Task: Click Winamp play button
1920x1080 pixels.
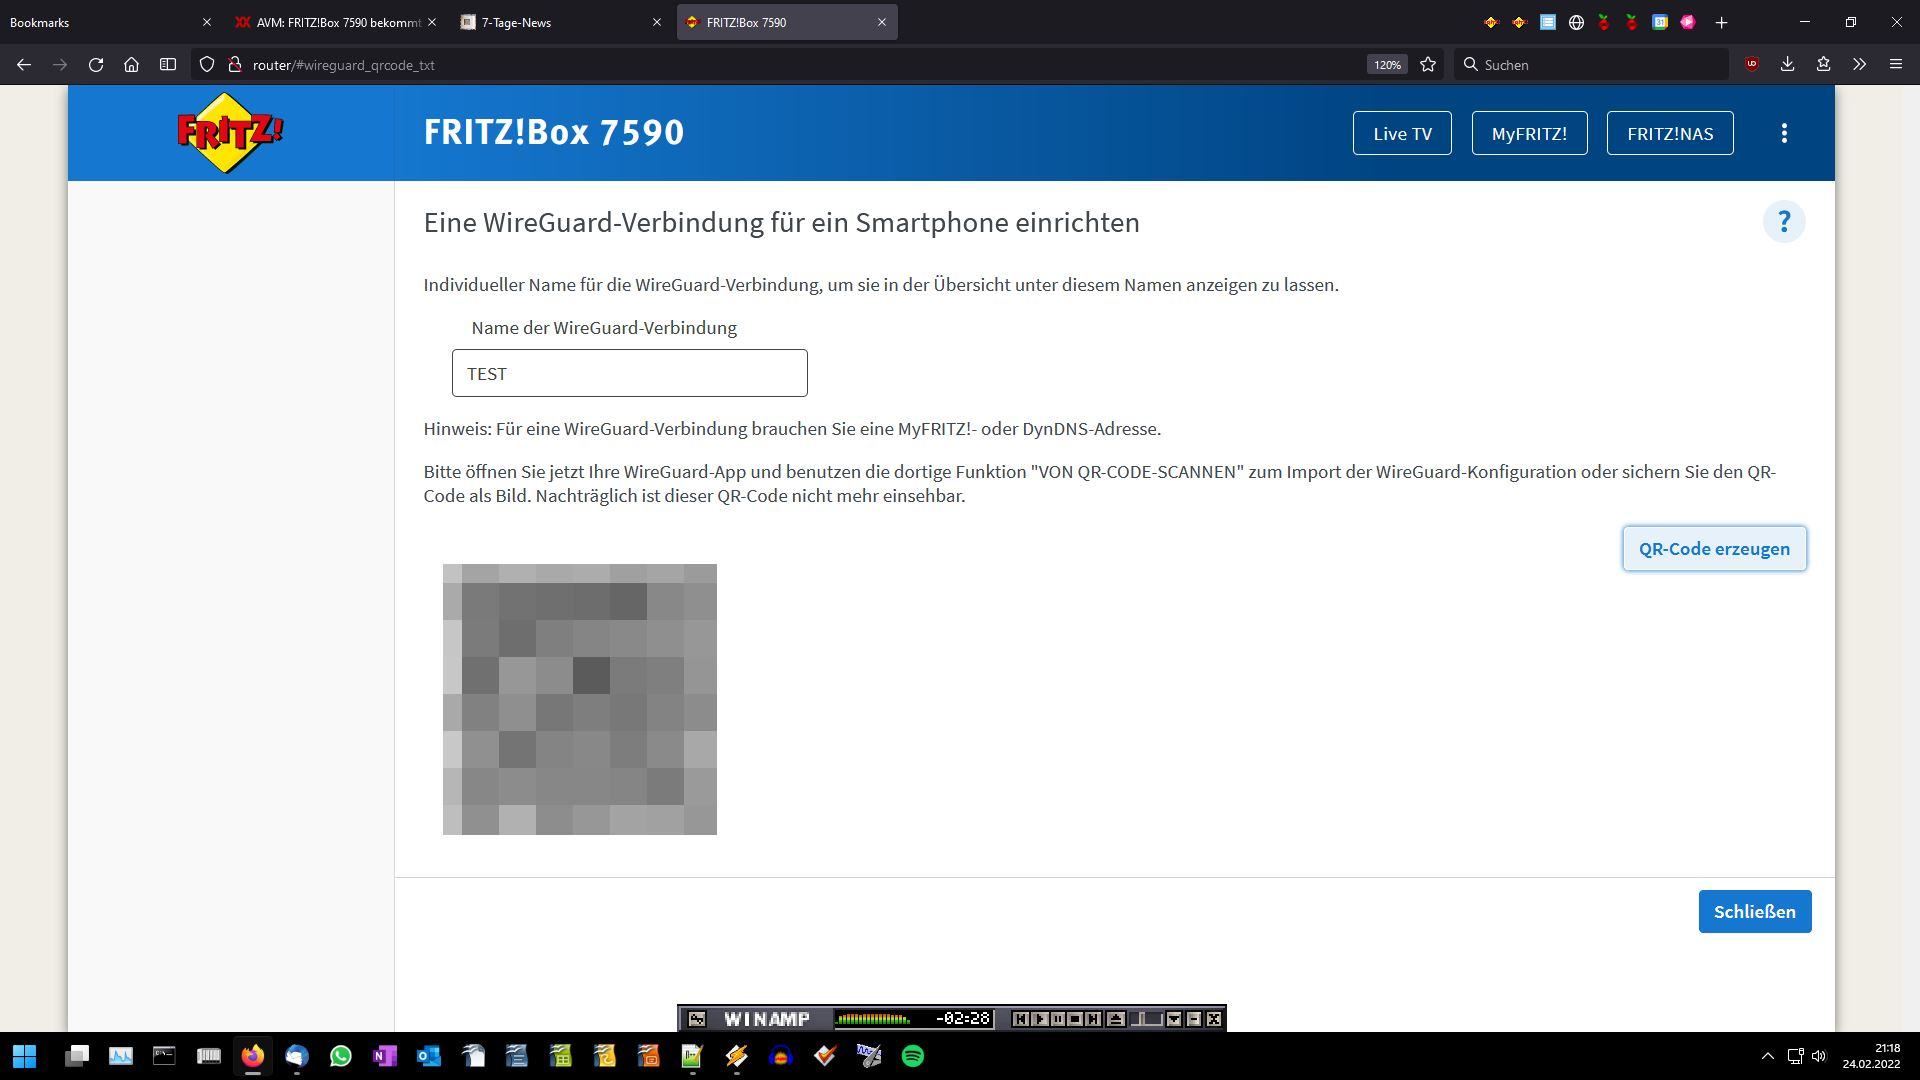Action: (x=1039, y=1019)
